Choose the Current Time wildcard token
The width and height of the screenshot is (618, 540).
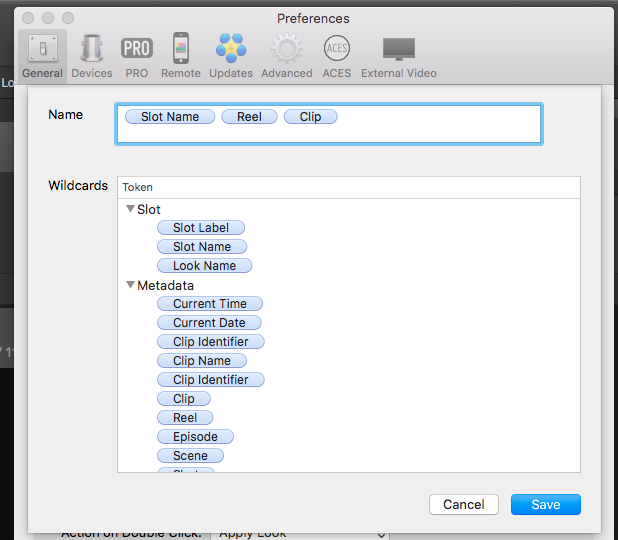[209, 304]
